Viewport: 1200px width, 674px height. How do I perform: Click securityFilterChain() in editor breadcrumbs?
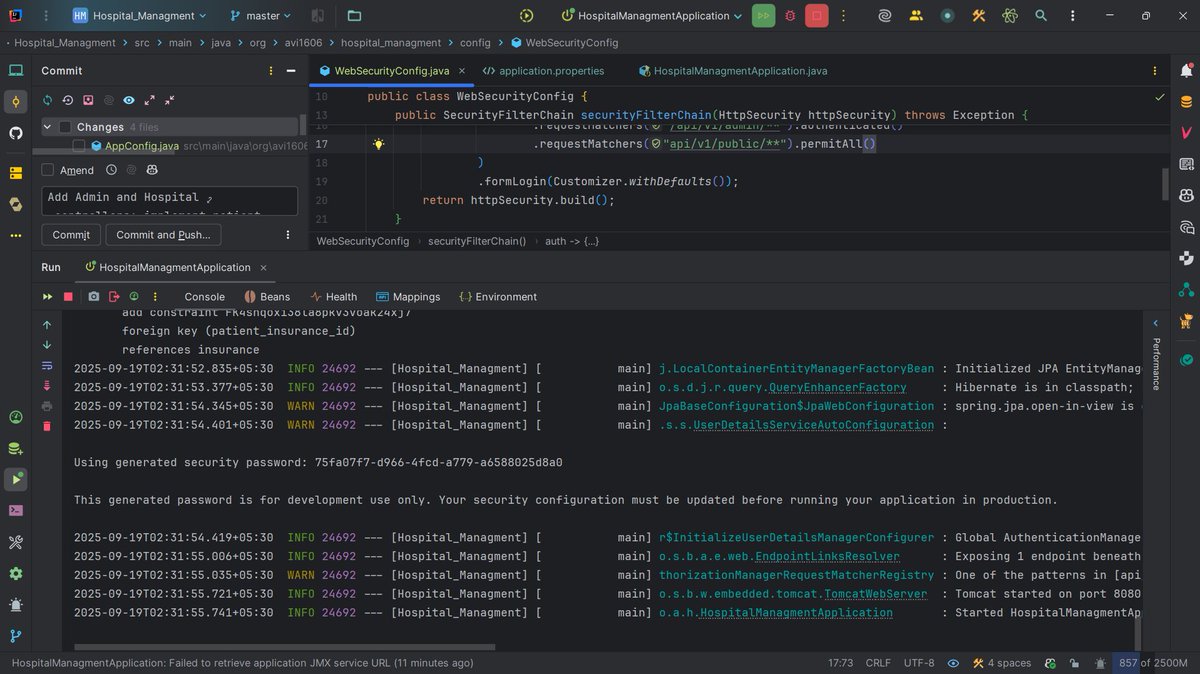pyautogui.click(x=476, y=241)
